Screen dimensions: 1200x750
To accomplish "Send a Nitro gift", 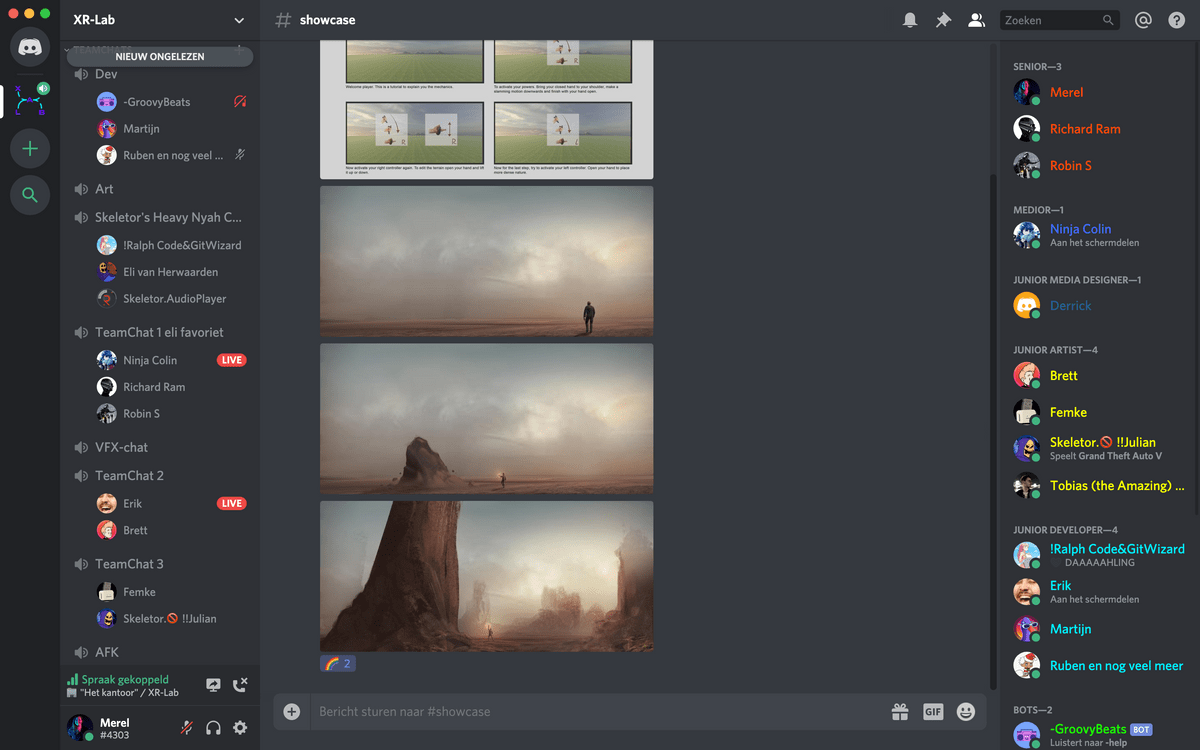I will pos(900,712).
